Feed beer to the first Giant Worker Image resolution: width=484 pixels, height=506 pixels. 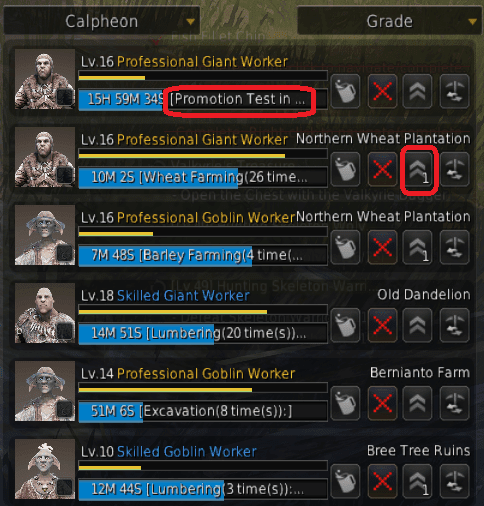tap(345, 91)
